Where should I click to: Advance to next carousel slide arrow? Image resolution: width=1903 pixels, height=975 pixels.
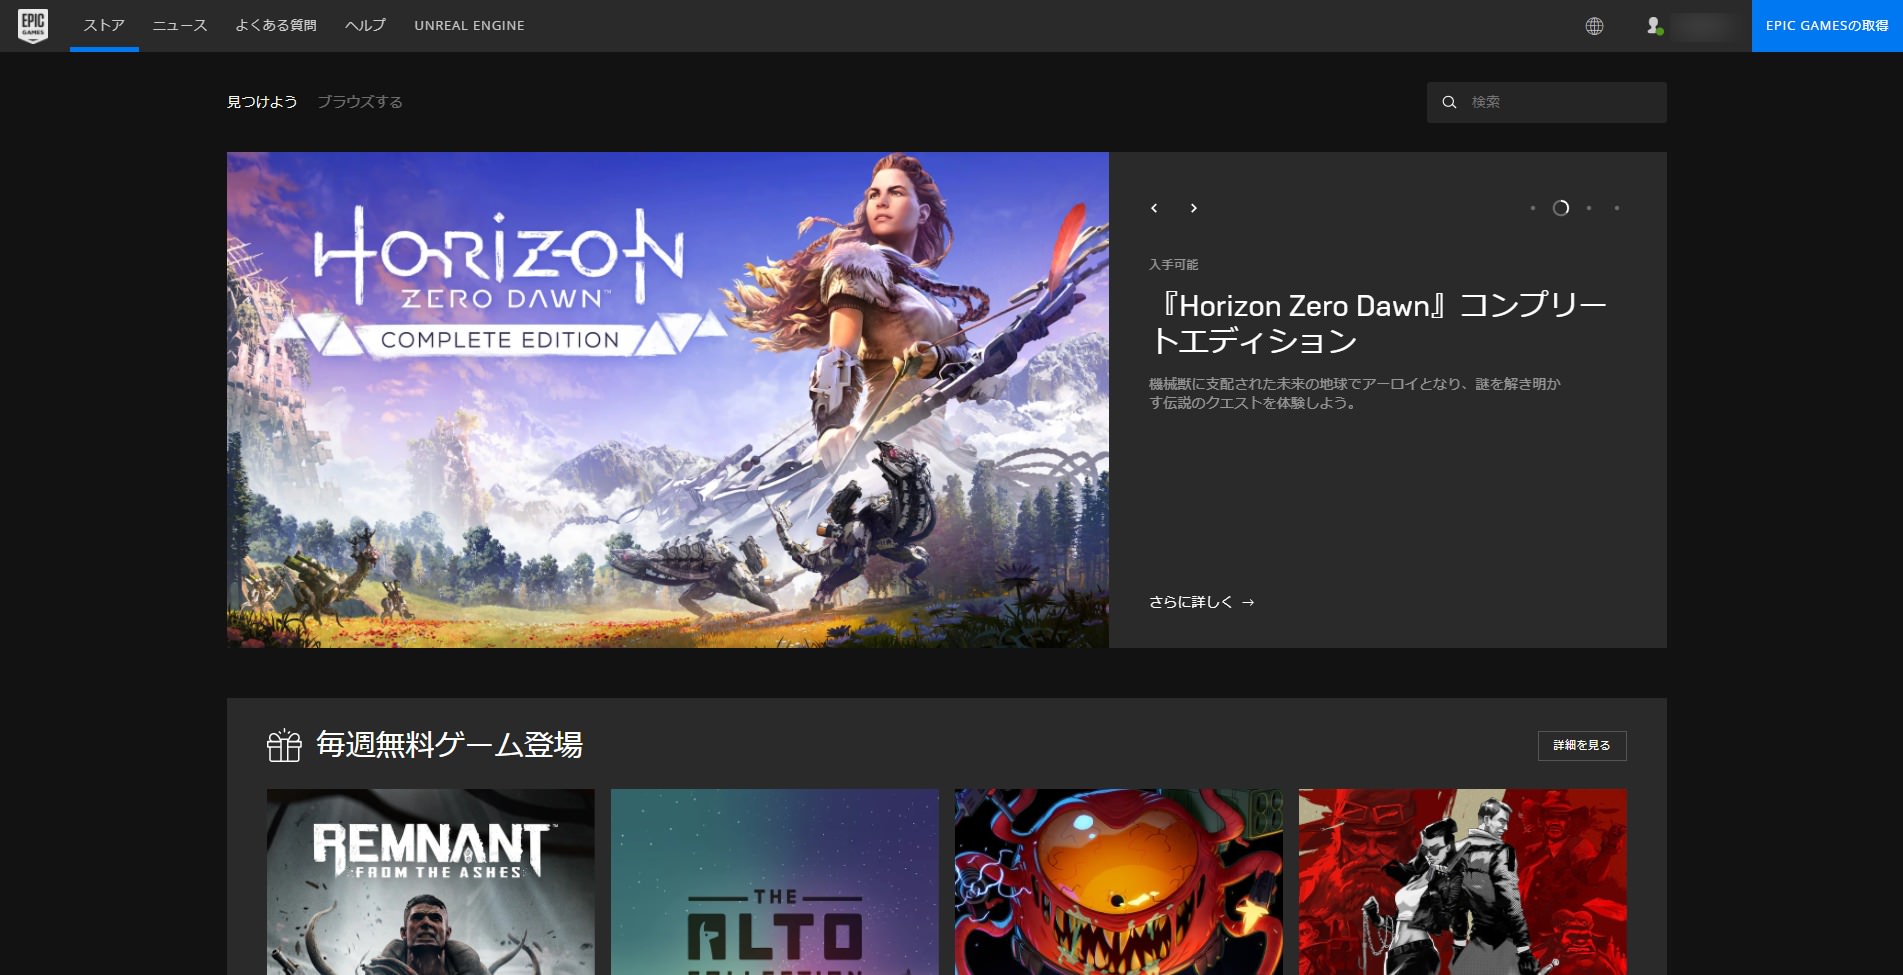click(1193, 208)
